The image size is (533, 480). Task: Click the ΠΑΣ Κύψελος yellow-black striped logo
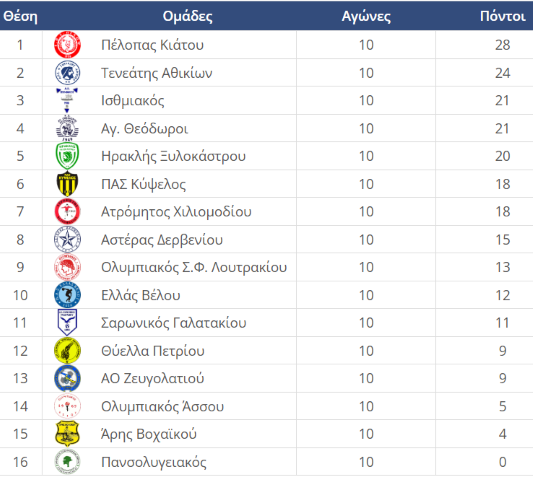[67, 184]
